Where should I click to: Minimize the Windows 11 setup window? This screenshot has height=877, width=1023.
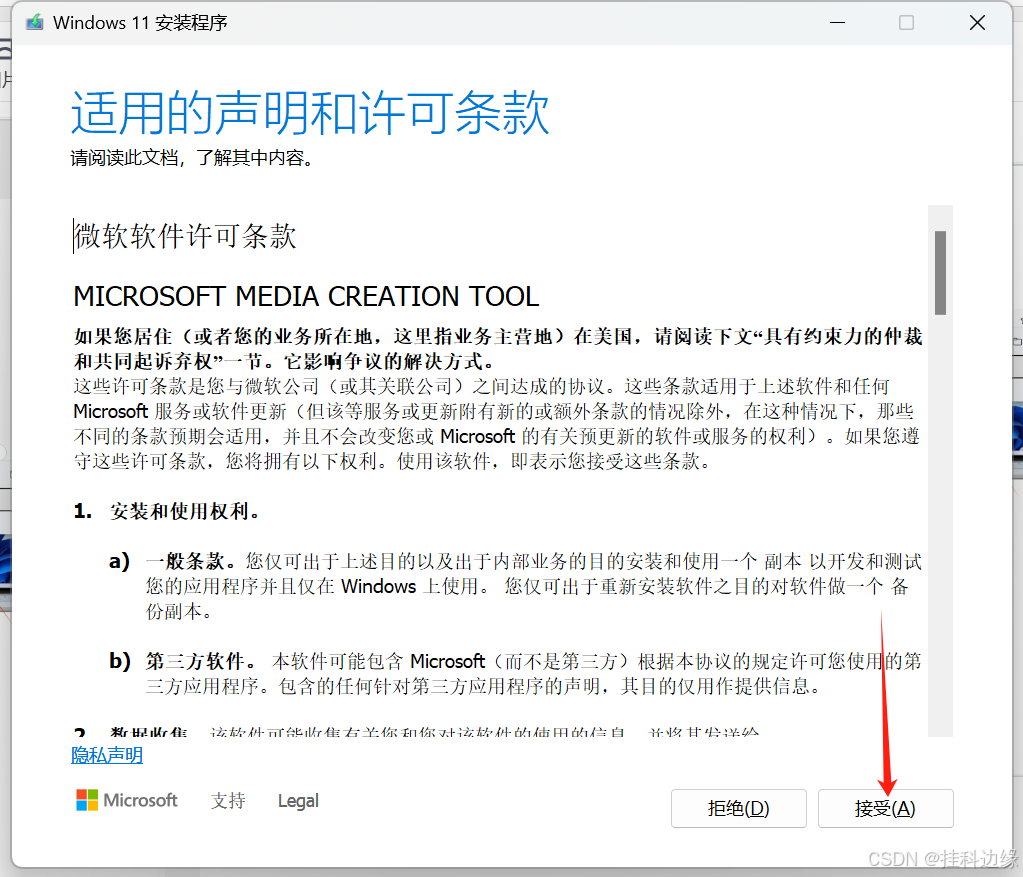click(x=838, y=23)
